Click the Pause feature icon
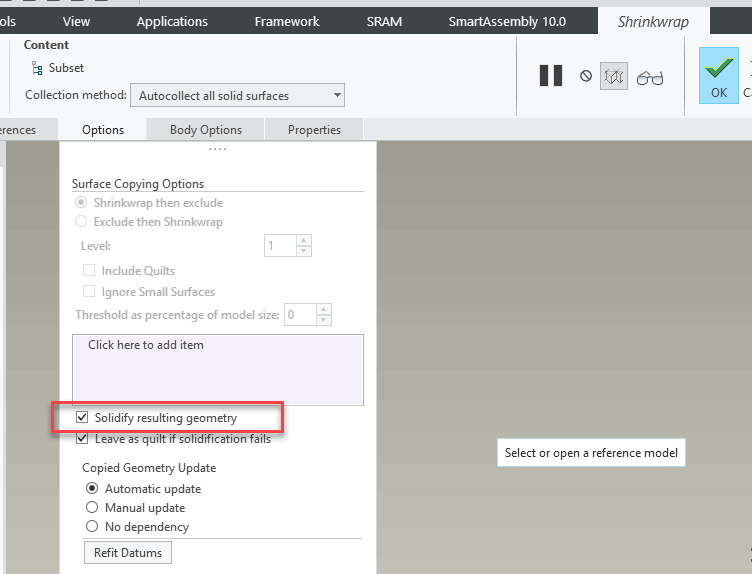 (551, 76)
